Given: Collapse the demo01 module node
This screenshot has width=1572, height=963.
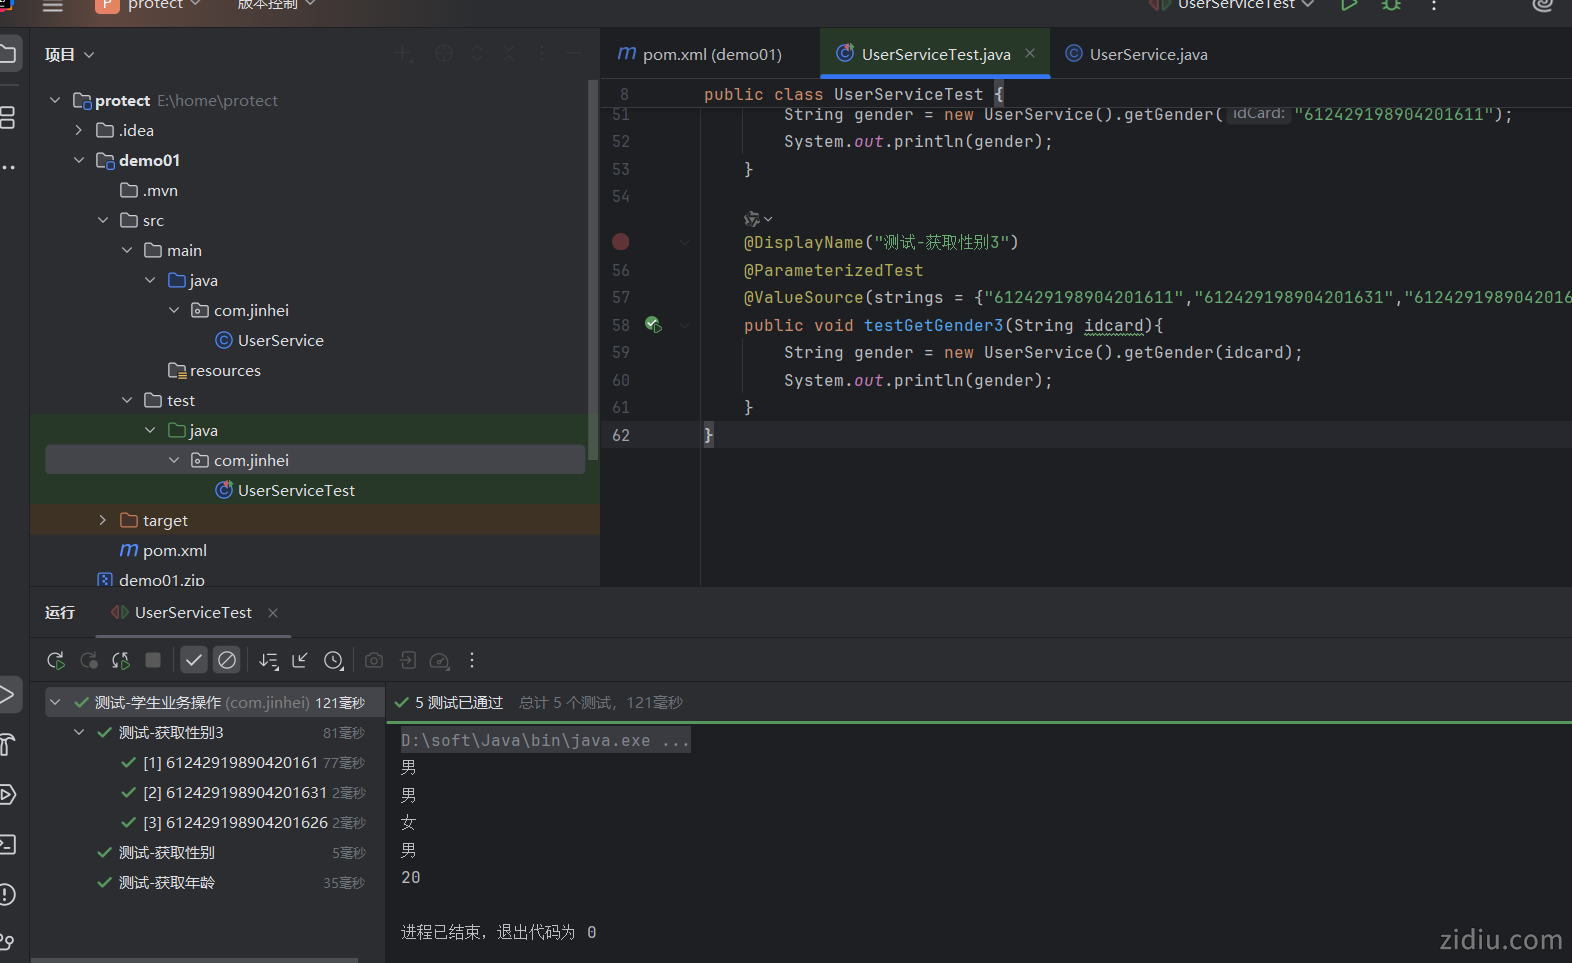Looking at the screenshot, I should [79, 160].
